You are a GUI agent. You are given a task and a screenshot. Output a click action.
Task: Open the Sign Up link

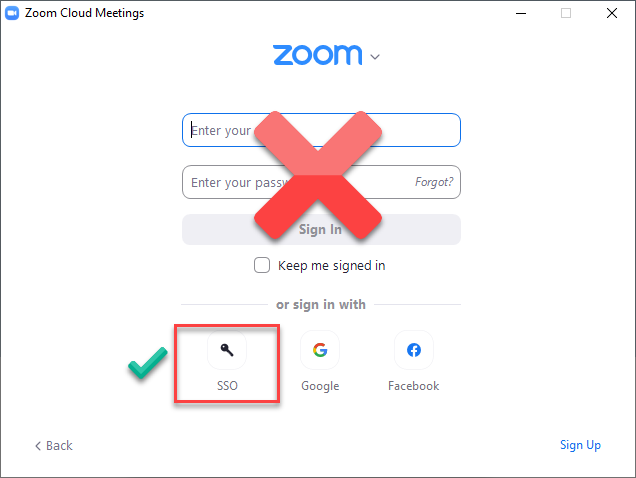pyautogui.click(x=580, y=445)
